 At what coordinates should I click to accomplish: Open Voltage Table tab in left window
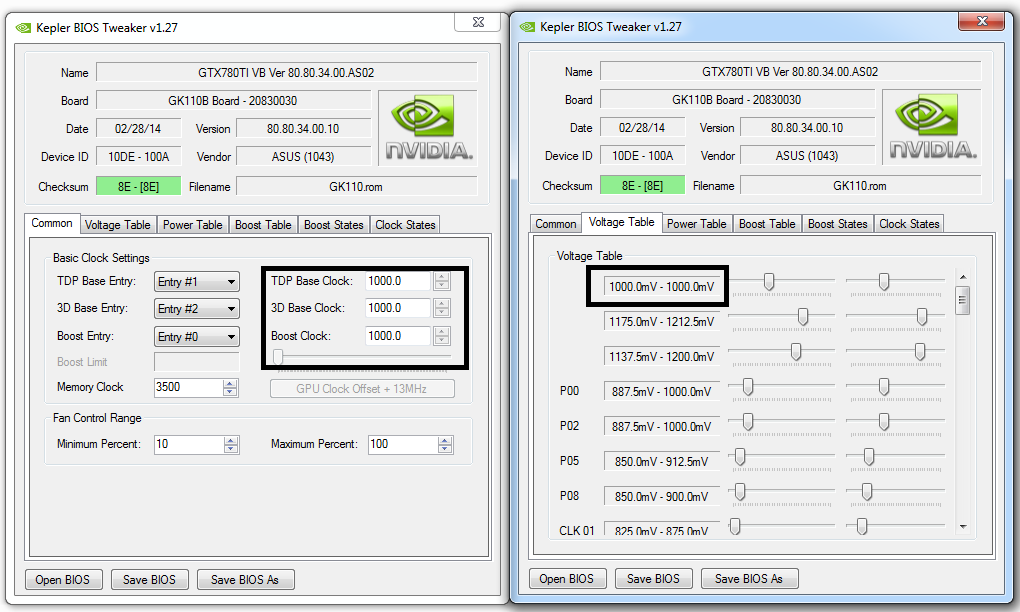[x=118, y=225]
